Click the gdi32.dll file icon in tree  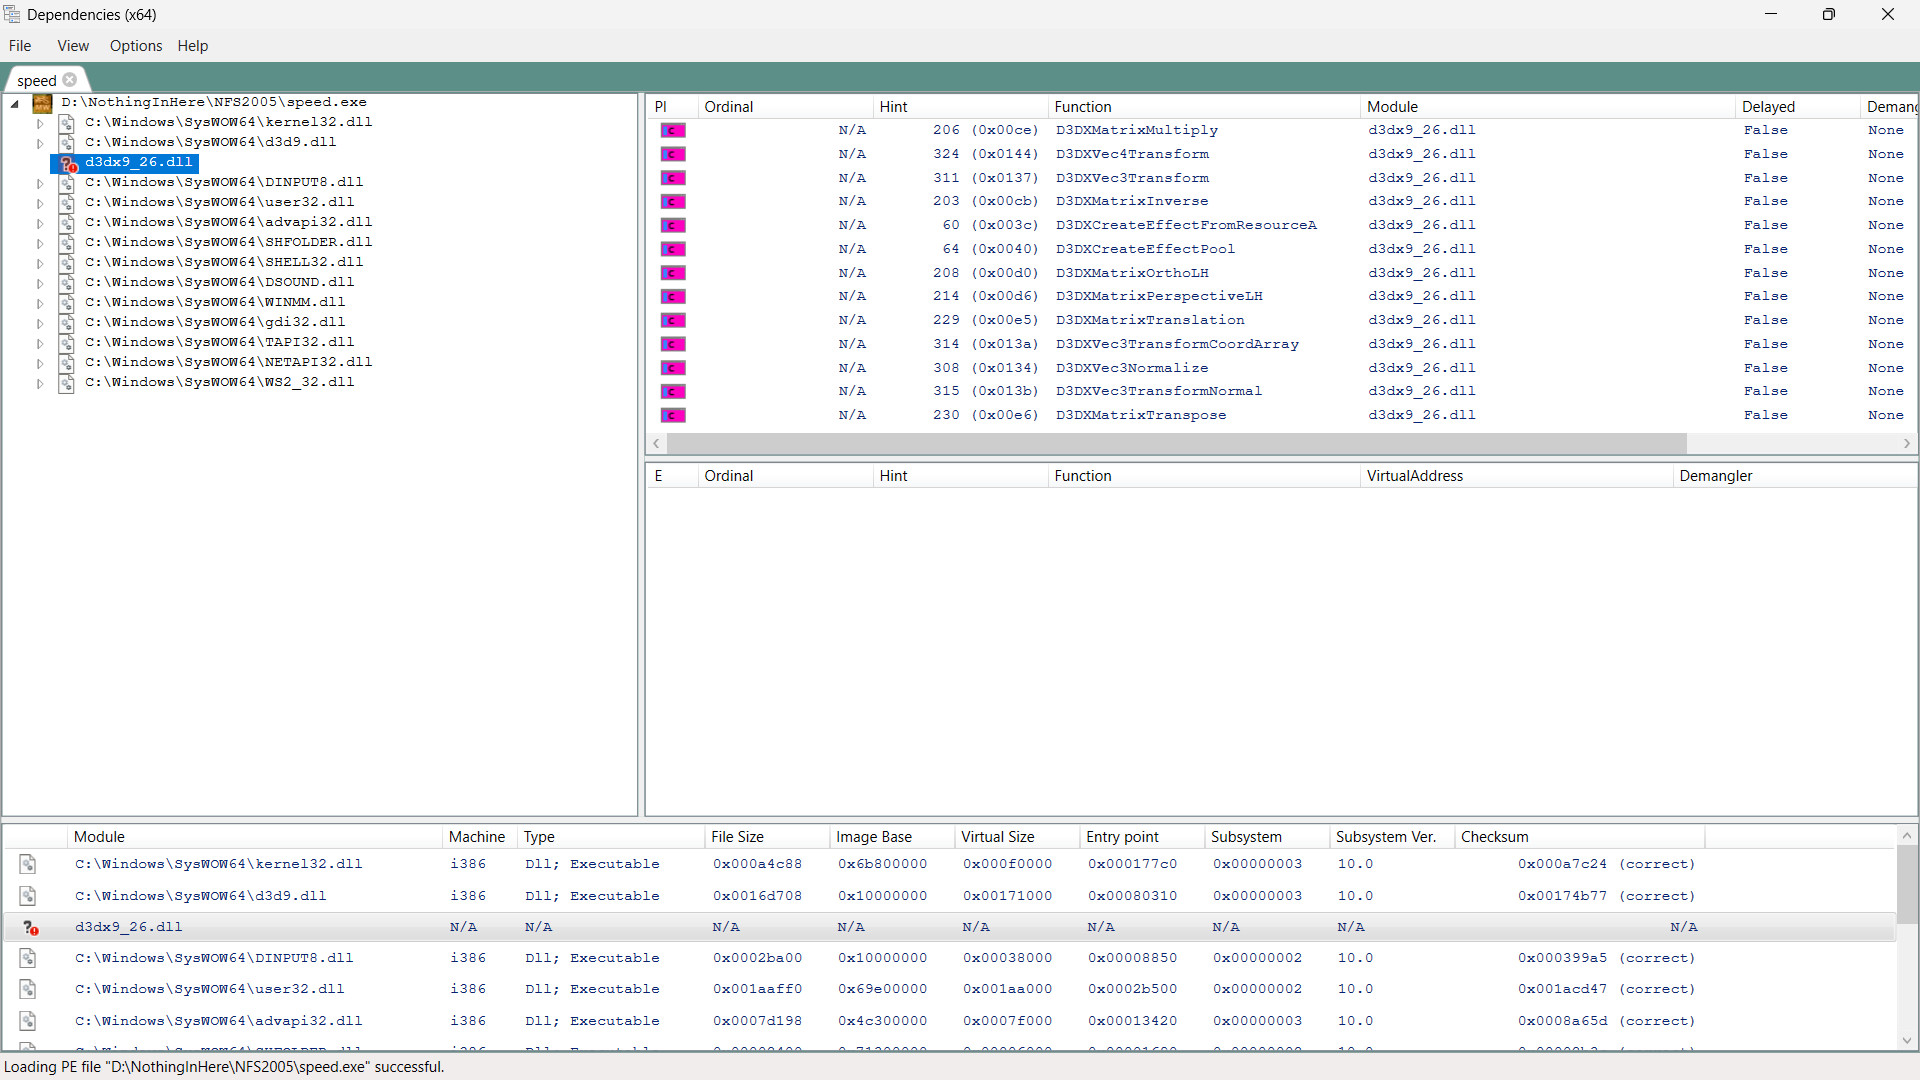tap(66, 323)
